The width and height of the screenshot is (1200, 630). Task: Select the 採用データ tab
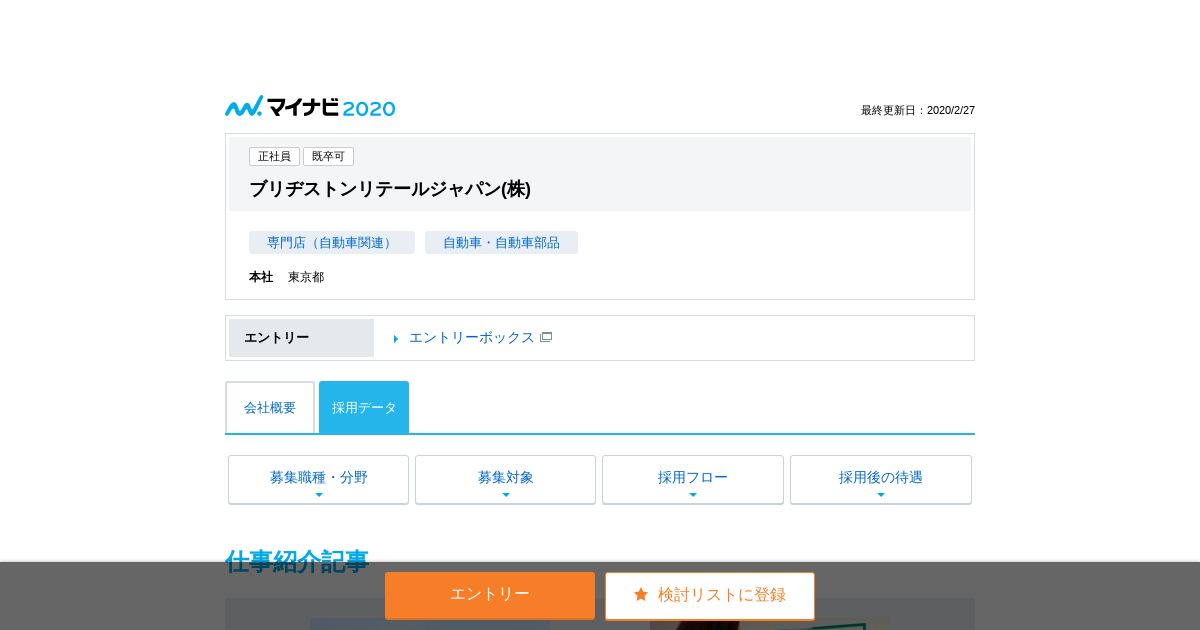[x=364, y=407]
